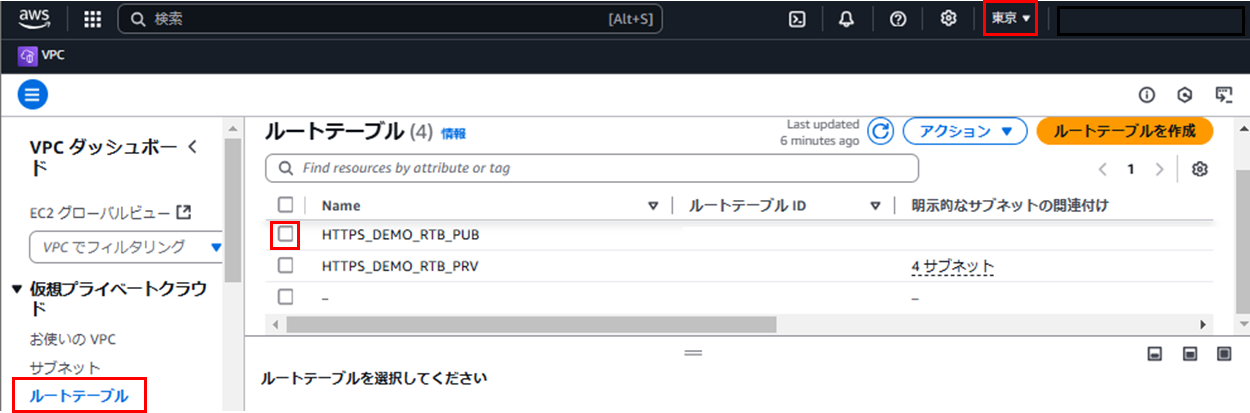Go to previous page arrow
1250x413 pixels.
coord(1102,169)
